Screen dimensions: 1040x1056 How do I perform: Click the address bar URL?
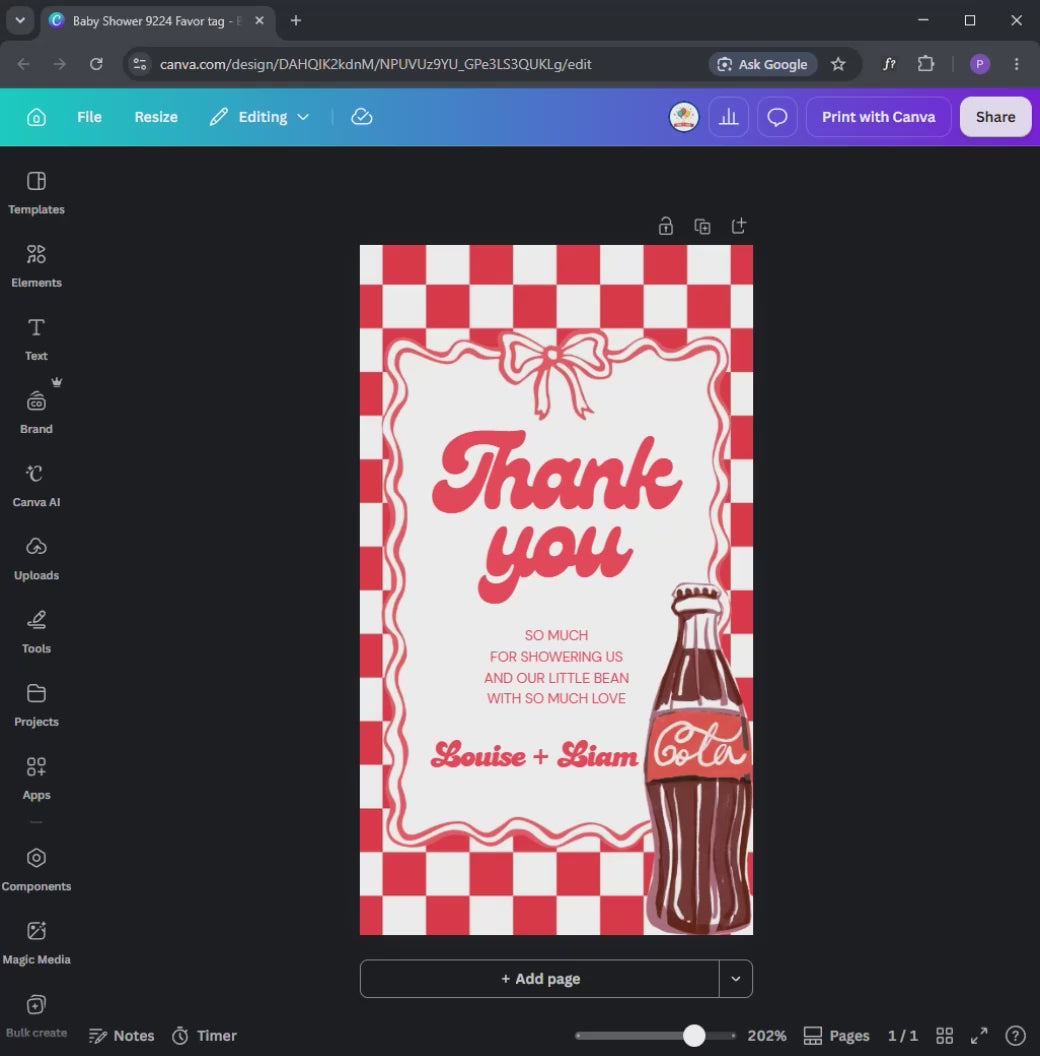coord(375,64)
